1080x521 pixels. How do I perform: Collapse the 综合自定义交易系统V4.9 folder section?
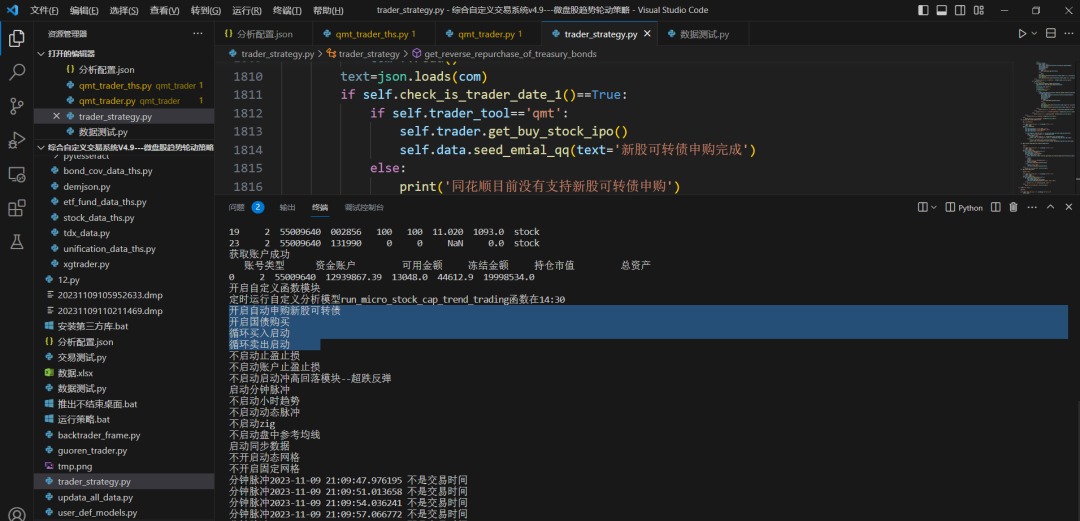[x=124, y=147]
